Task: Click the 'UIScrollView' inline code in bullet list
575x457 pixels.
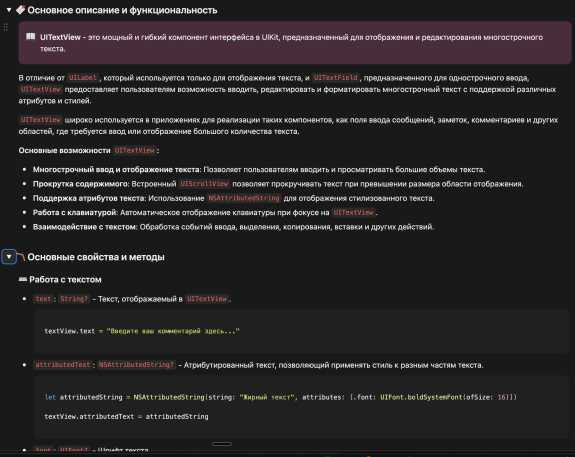Action: (x=204, y=184)
